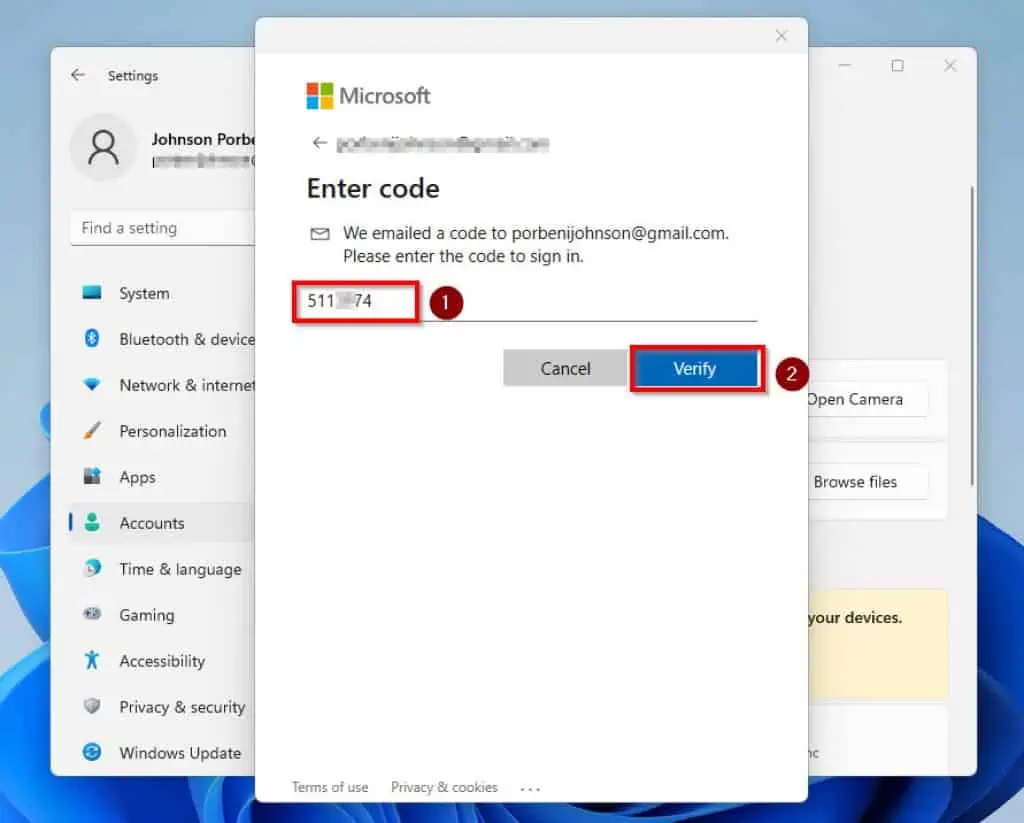Open the Terms of use link
The image size is (1024, 823).
coord(330,787)
